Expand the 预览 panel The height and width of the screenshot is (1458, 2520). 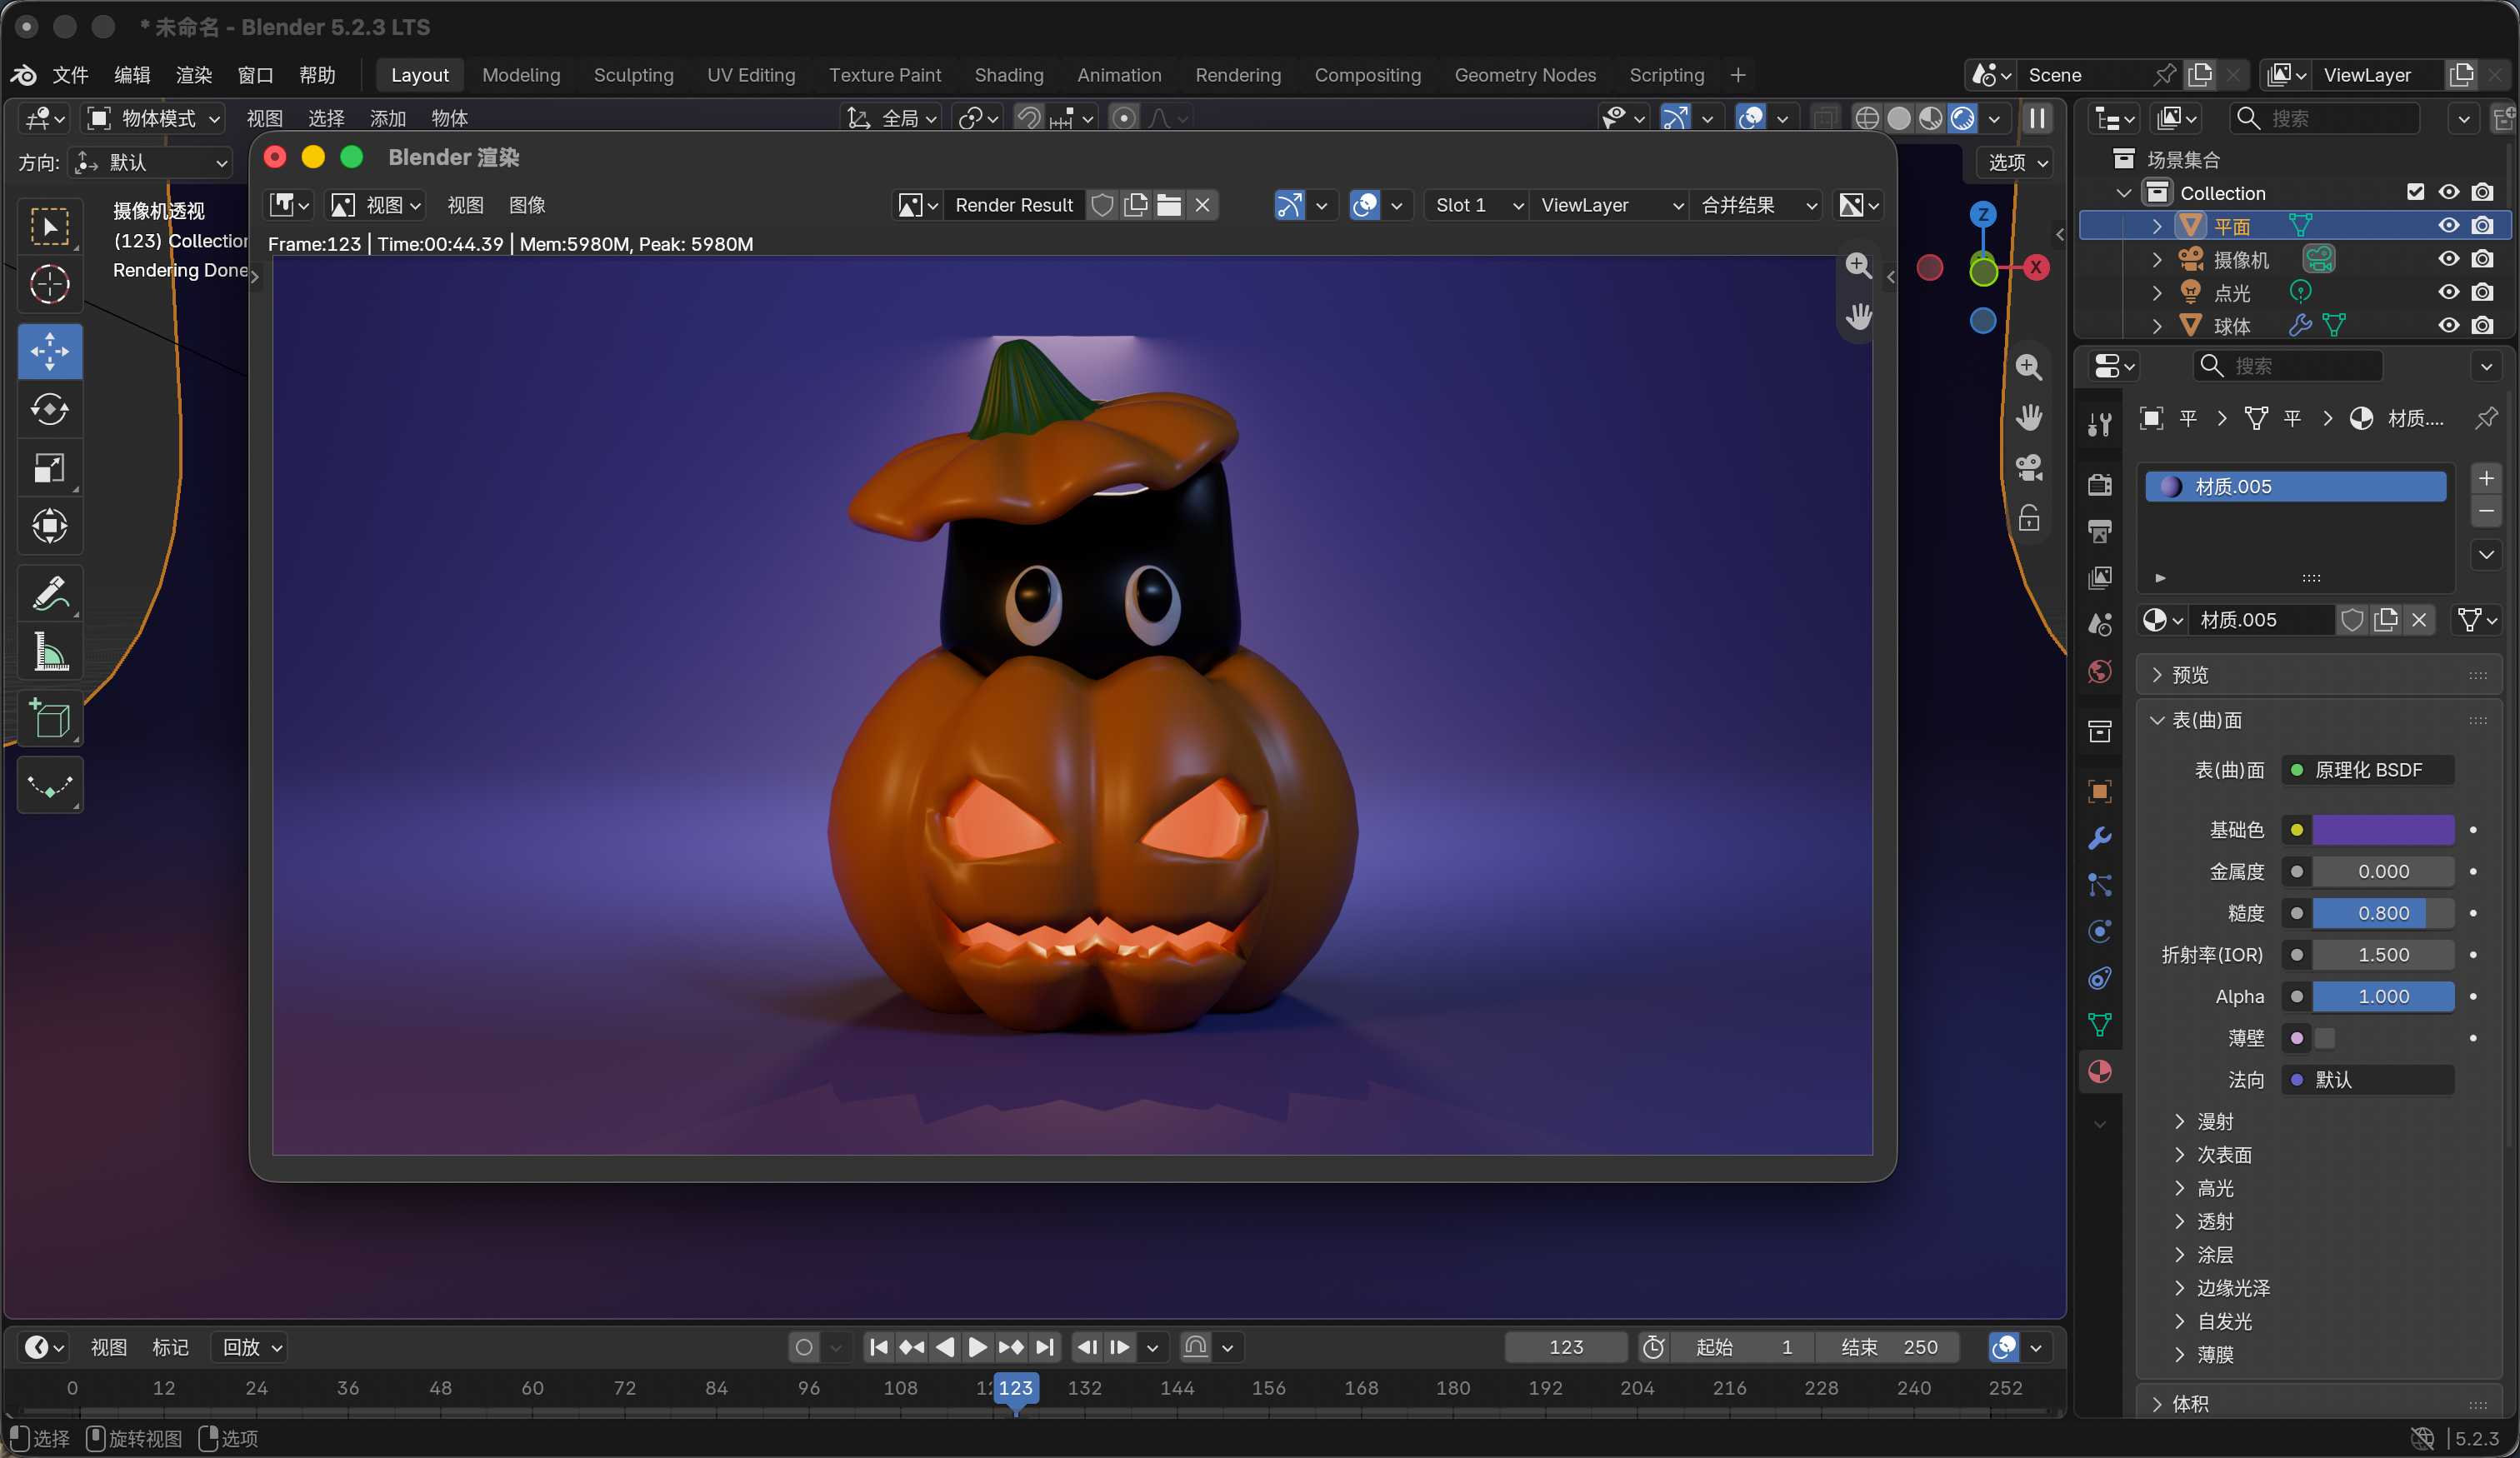(2318, 675)
